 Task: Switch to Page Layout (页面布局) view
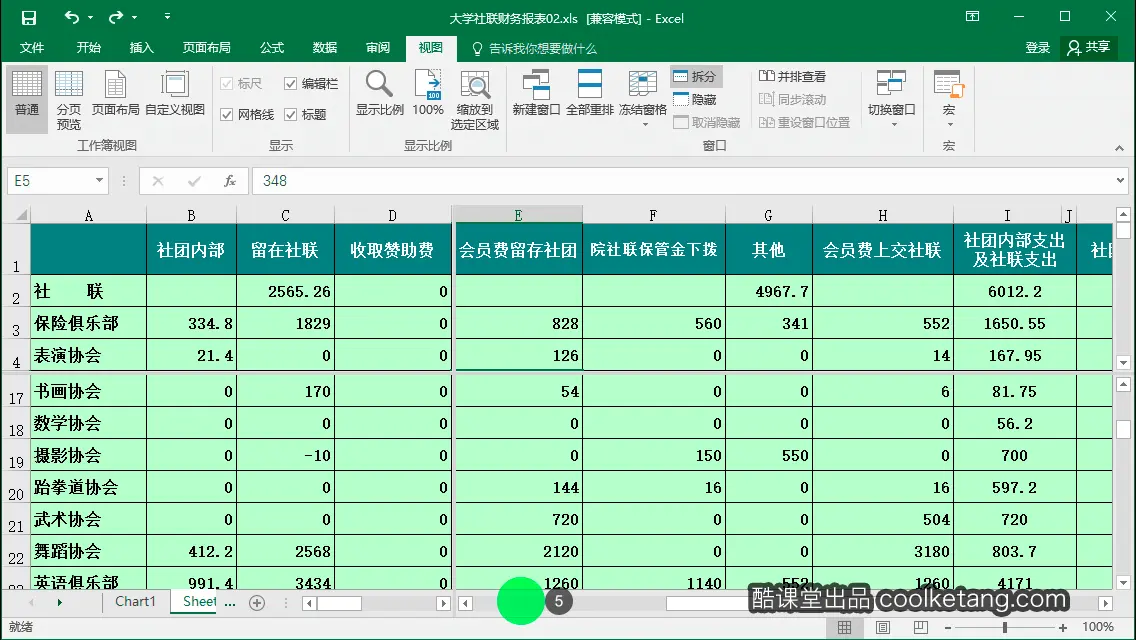tap(115, 93)
